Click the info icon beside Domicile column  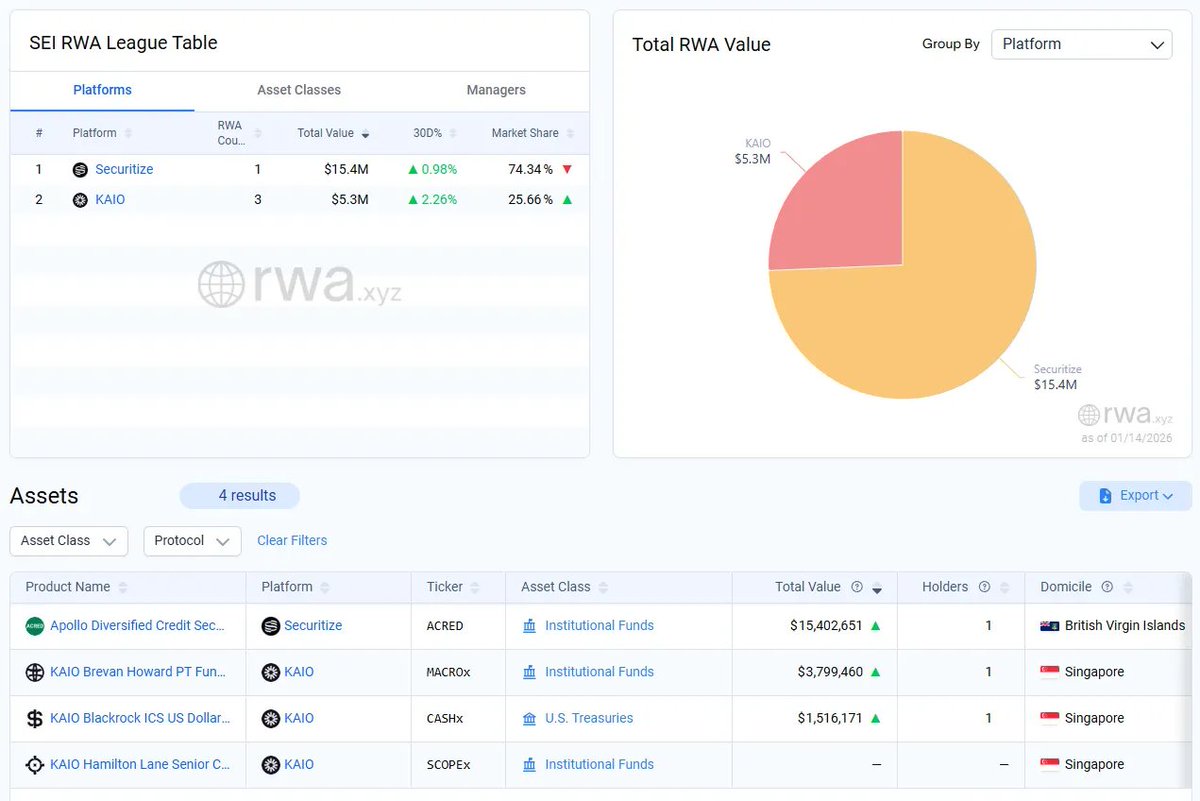pyautogui.click(x=1107, y=587)
